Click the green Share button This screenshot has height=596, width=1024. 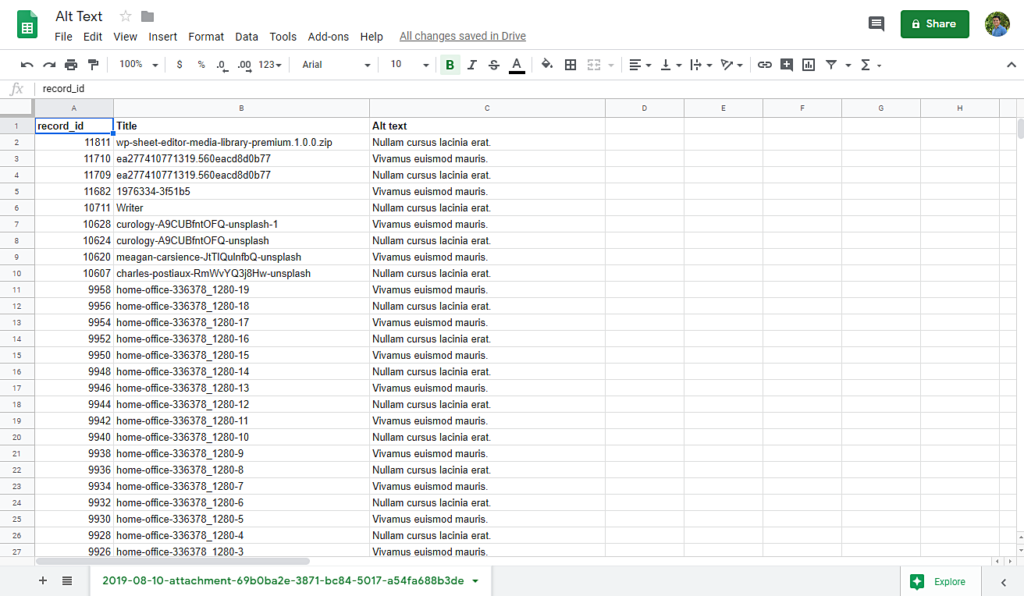pyautogui.click(x=934, y=24)
